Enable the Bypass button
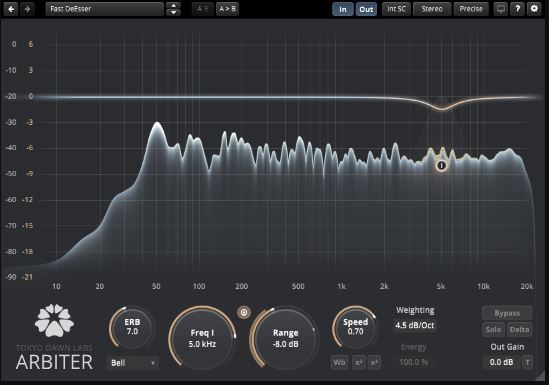Image resolution: width=549 pixels, height=385 pixels. [507, 313]
